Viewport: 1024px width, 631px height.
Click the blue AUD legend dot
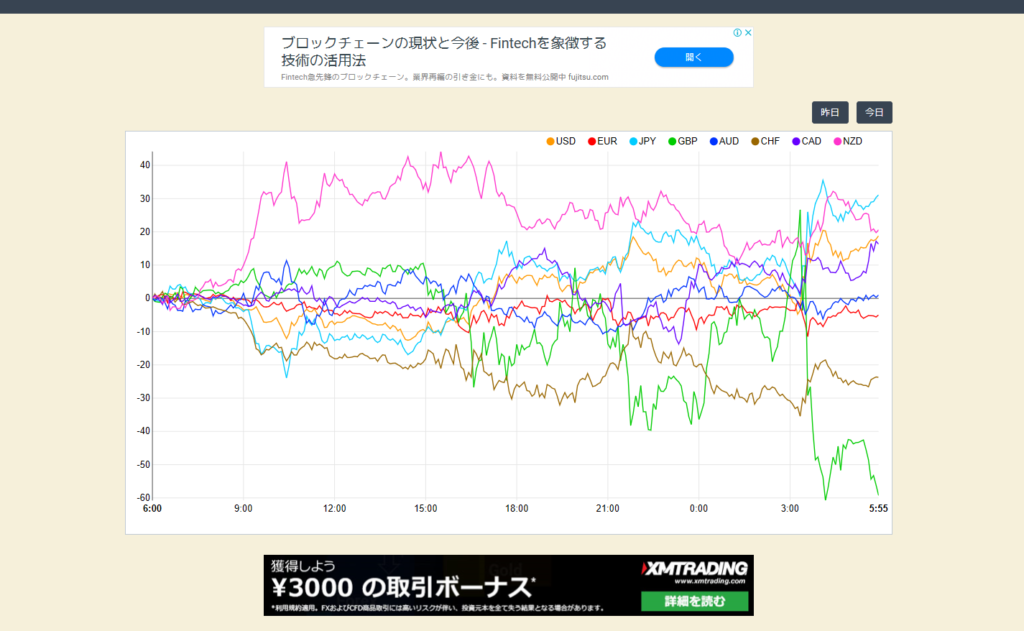[x=712, y=141]
